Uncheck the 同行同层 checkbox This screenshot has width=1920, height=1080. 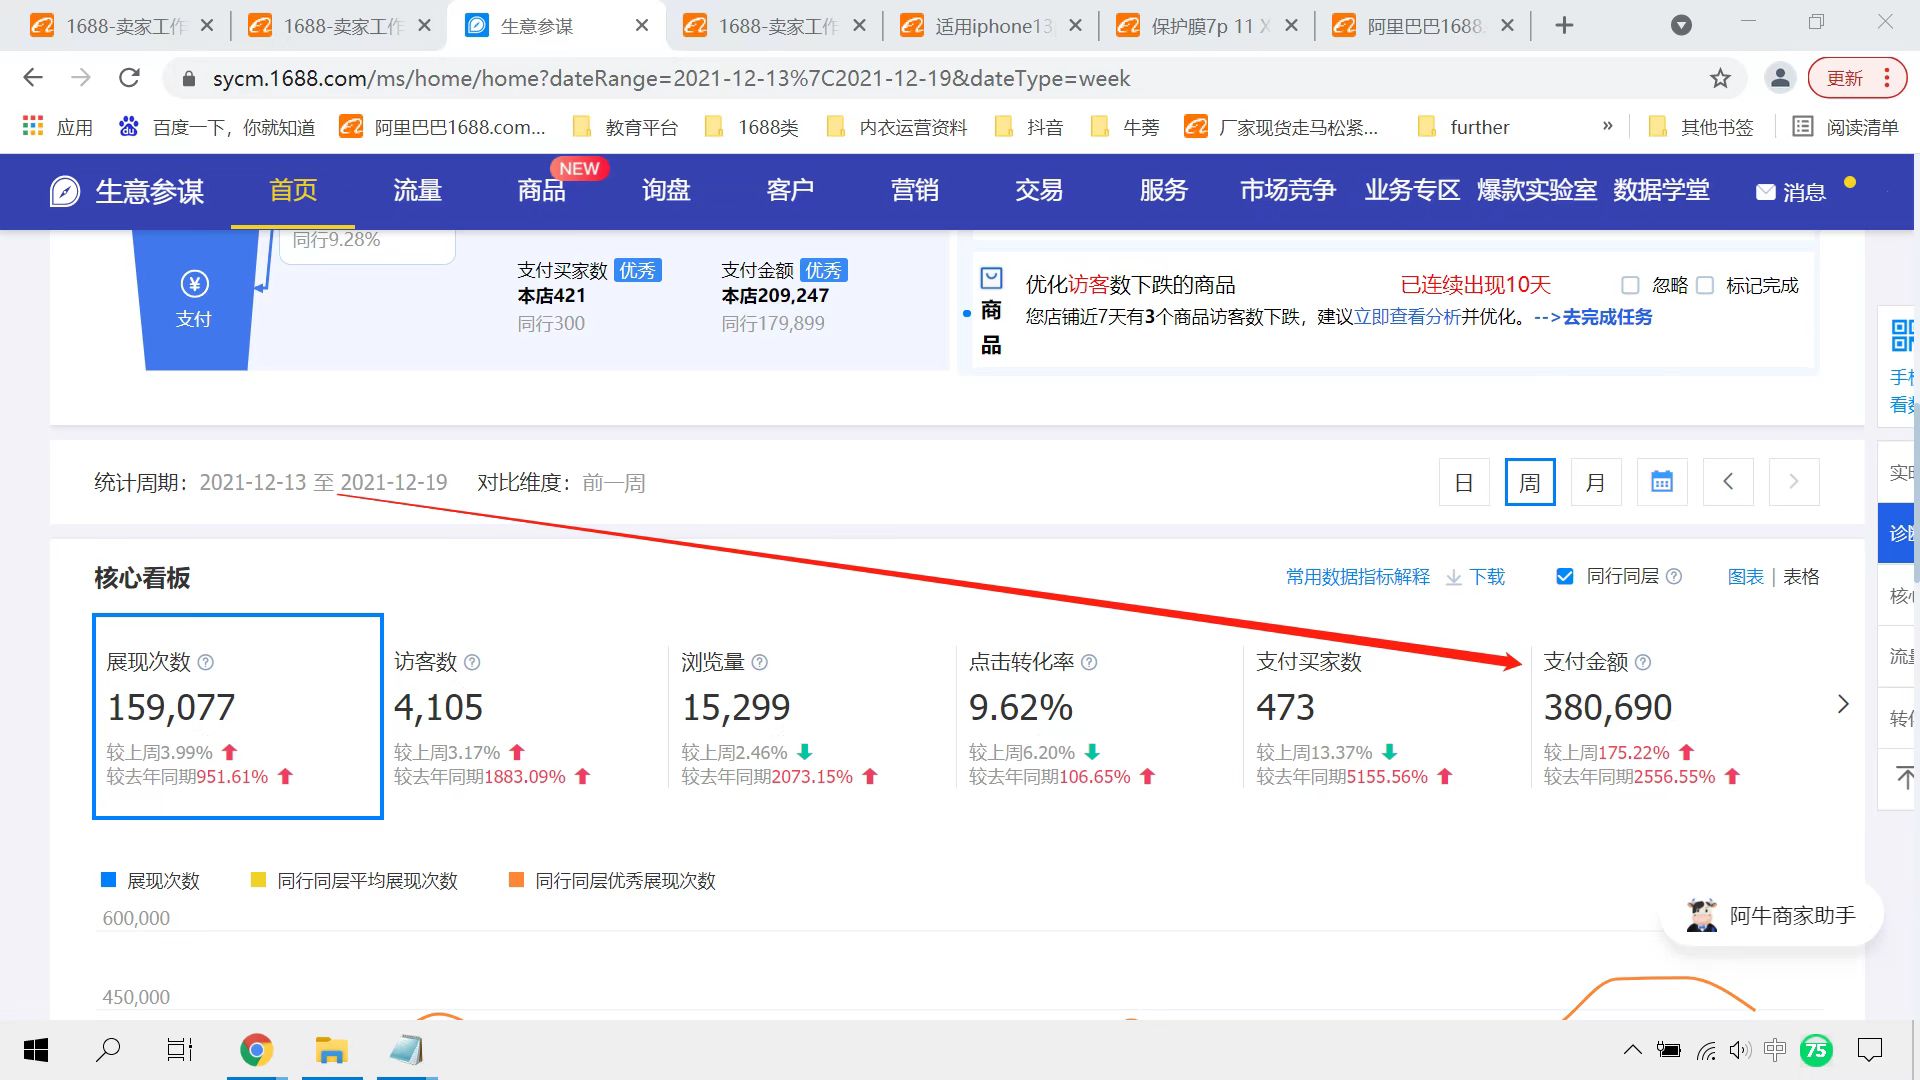tap(1565, 577)
